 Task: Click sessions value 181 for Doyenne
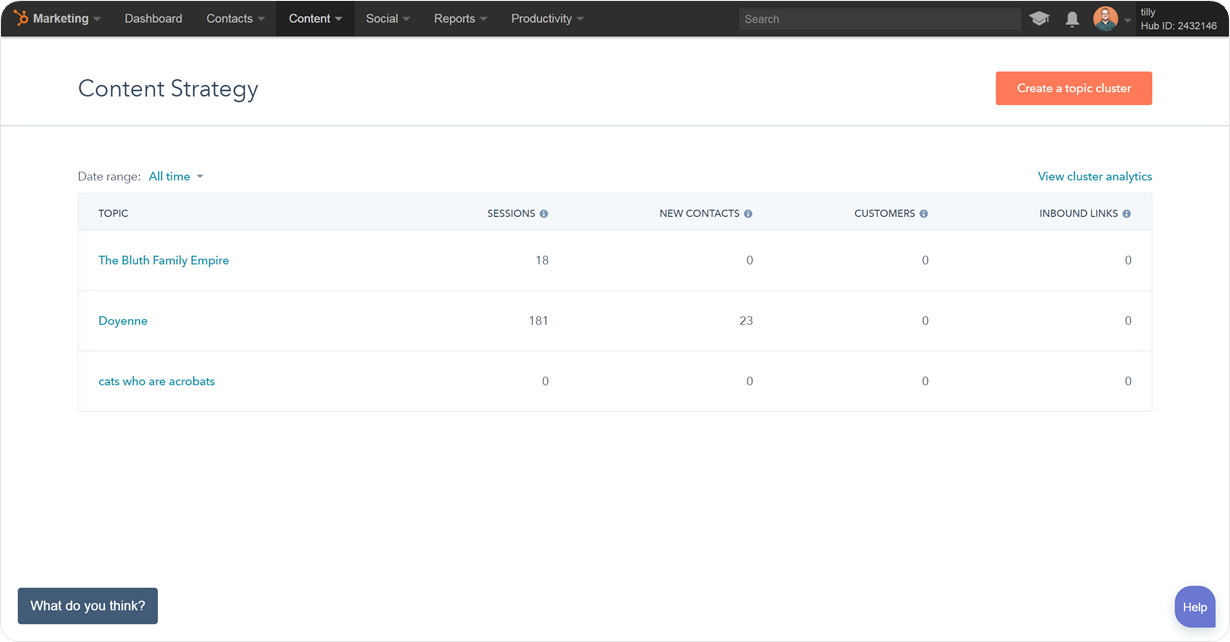point(539,321)
